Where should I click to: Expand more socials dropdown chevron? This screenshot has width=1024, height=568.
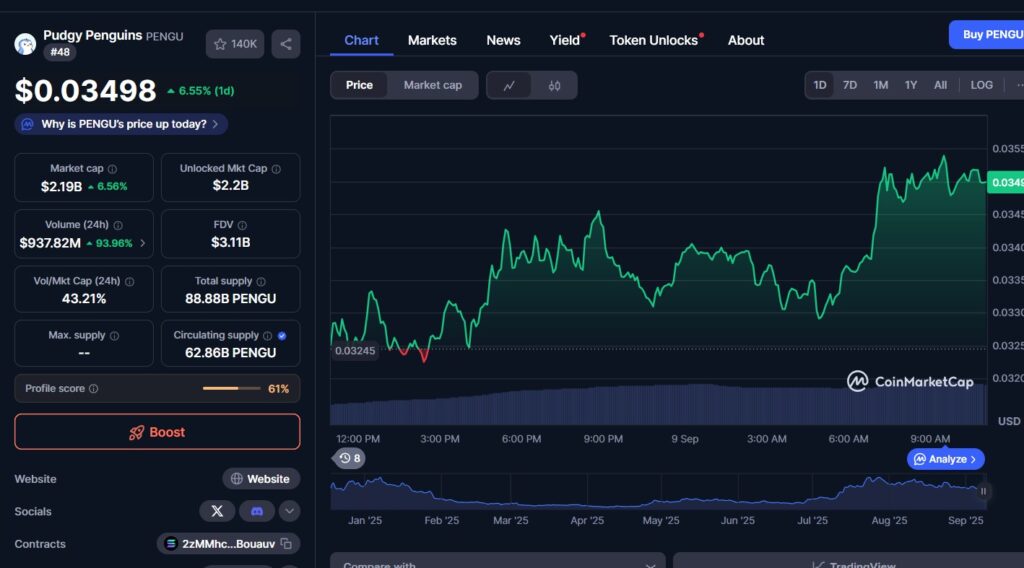(289, 511)
